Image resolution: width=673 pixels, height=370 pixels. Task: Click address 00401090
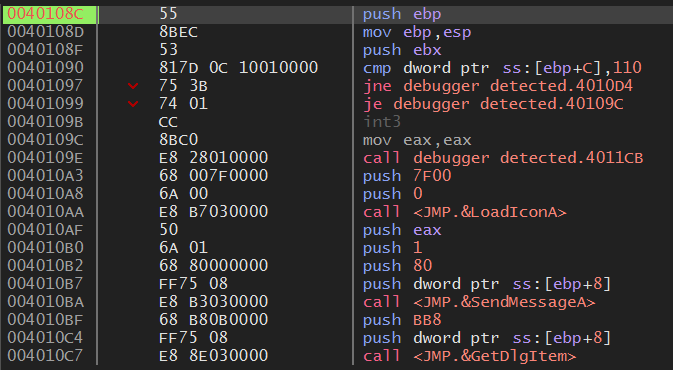tap(45, 68)
